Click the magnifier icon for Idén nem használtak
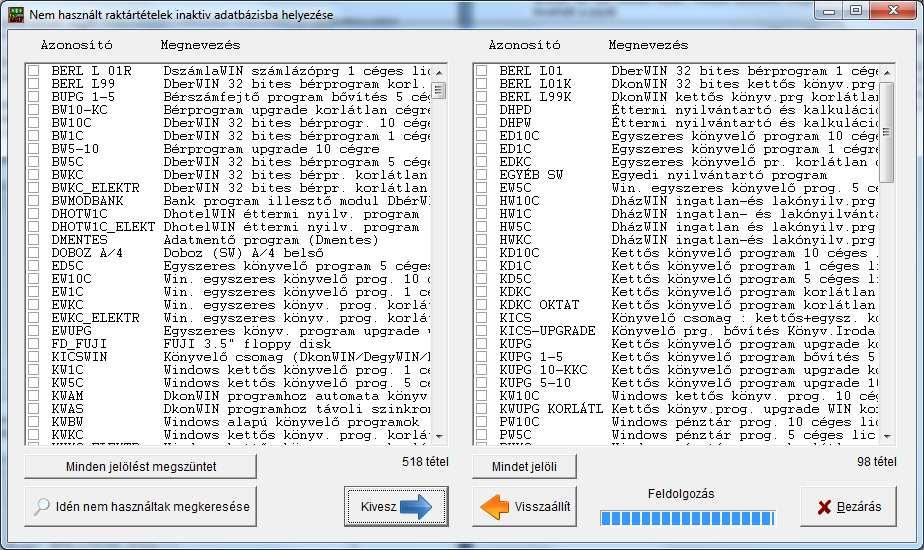Screen dimensions: 924x550 (x=41, y=506)
